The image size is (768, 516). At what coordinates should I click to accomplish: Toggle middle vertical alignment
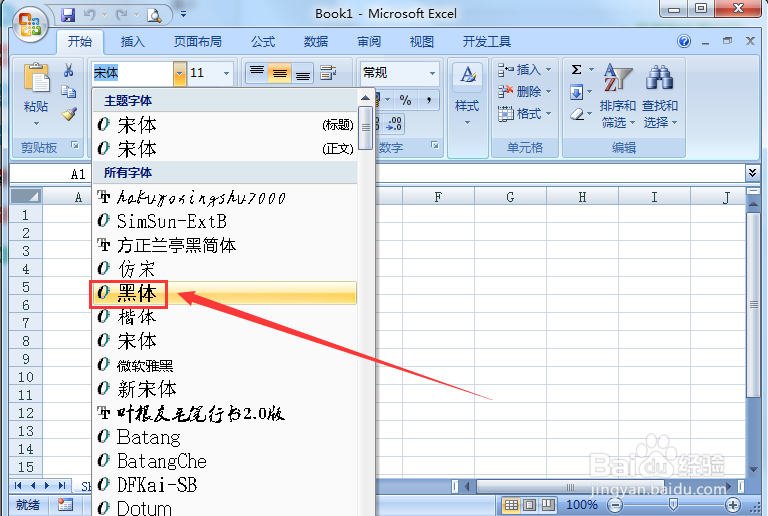(280, 73)
